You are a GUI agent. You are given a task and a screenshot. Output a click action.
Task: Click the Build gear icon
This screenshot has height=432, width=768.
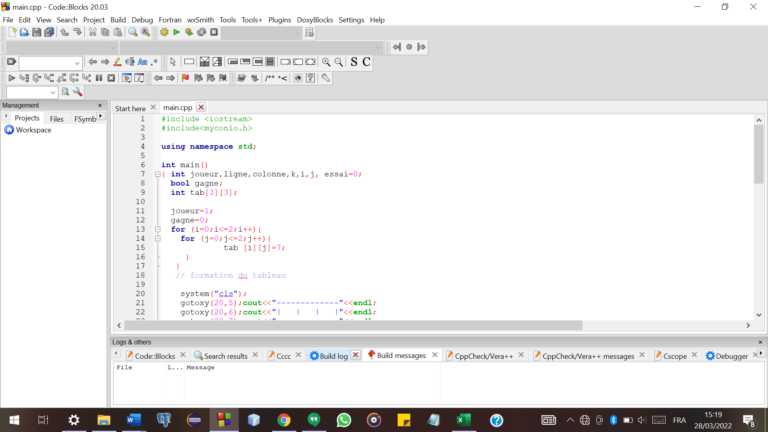(164, 32)
